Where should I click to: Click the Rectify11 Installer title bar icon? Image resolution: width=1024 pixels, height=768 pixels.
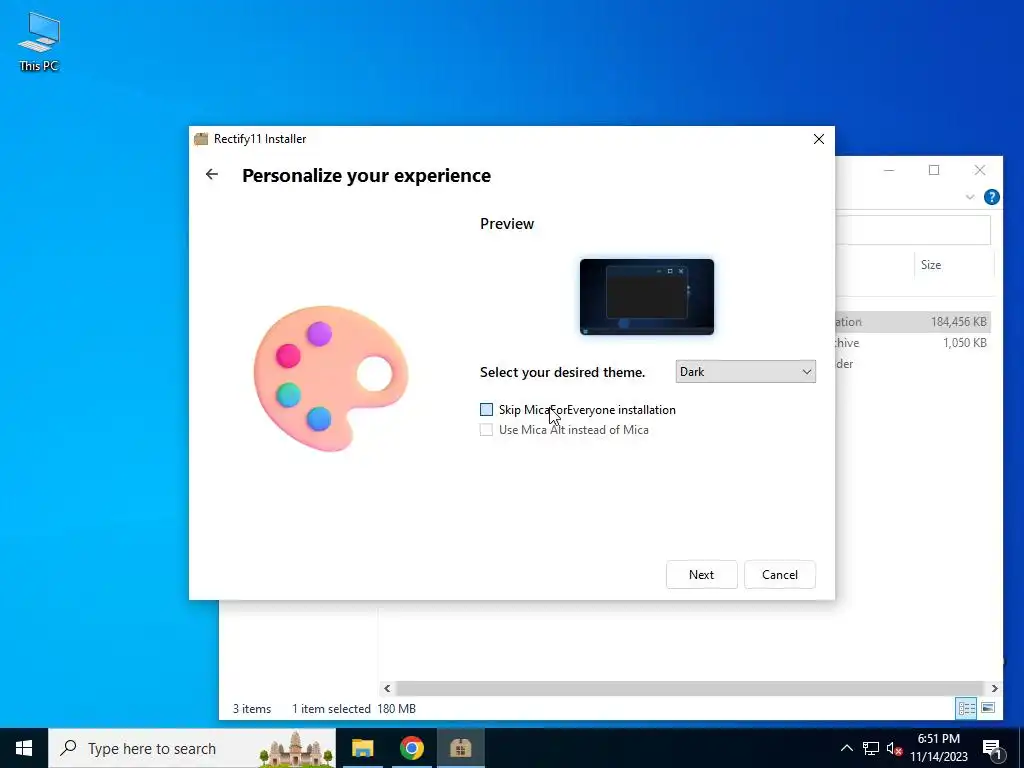(201, 139)
